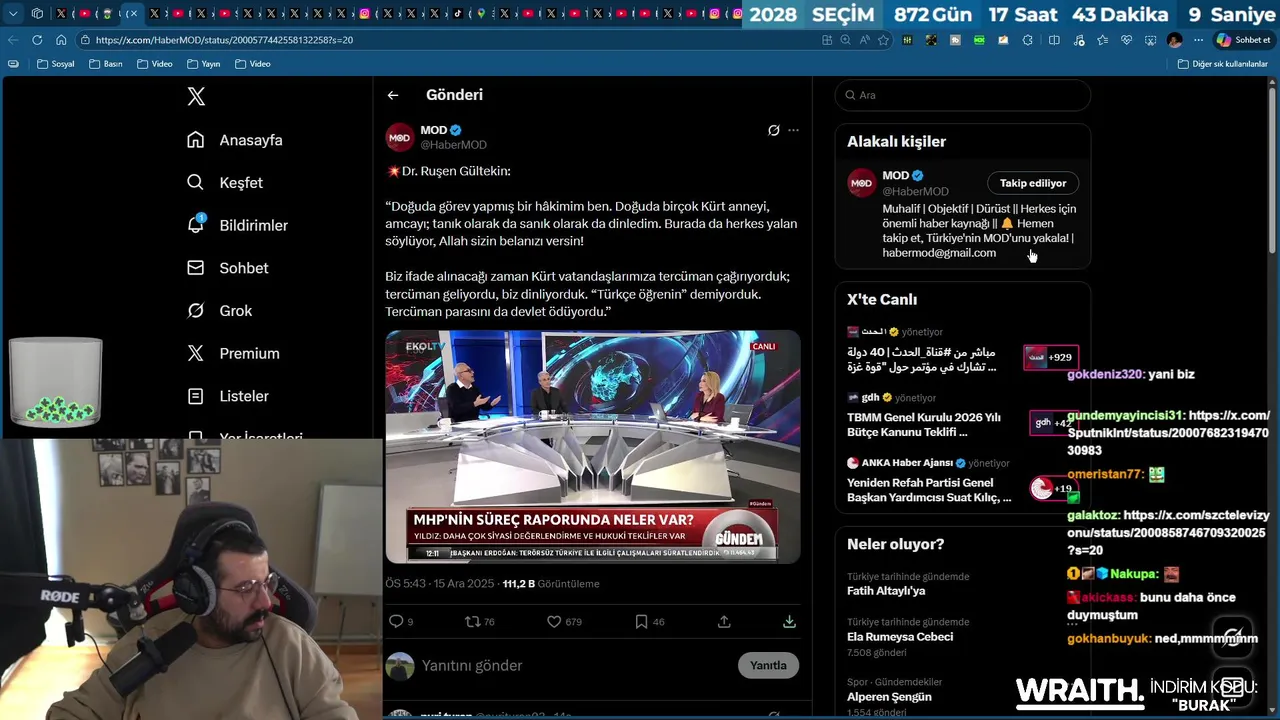Open the post's three-dot more menu

[793, 130]
